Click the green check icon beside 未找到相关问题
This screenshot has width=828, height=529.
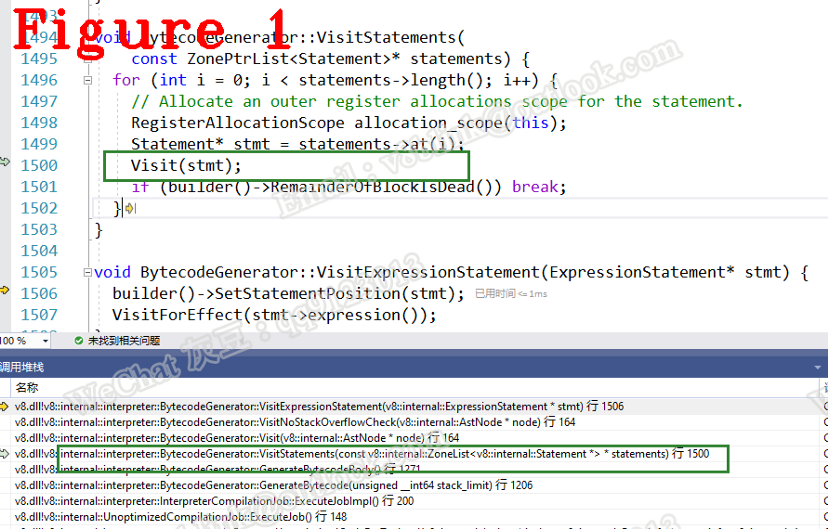tap(79, 341)
